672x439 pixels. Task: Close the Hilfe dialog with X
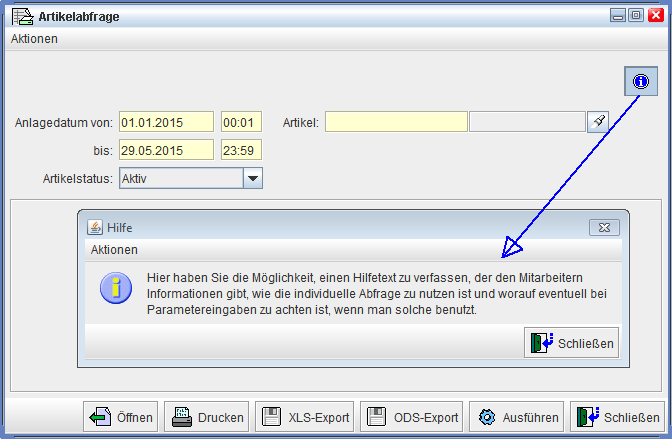[604, 227]
